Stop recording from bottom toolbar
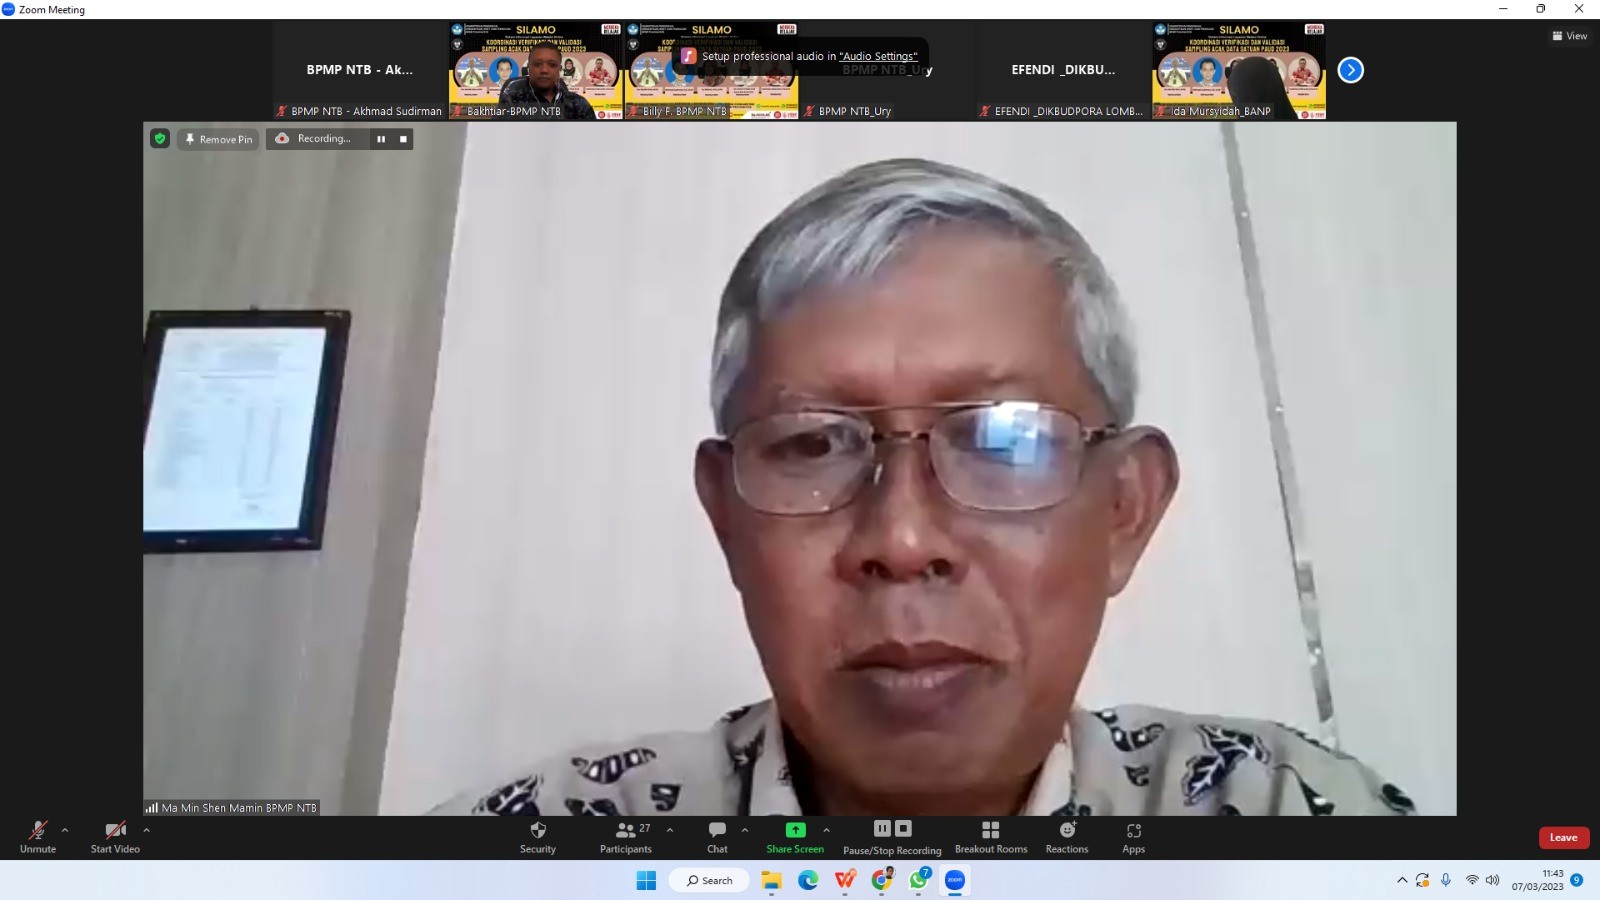 click(x=903, y=828)
